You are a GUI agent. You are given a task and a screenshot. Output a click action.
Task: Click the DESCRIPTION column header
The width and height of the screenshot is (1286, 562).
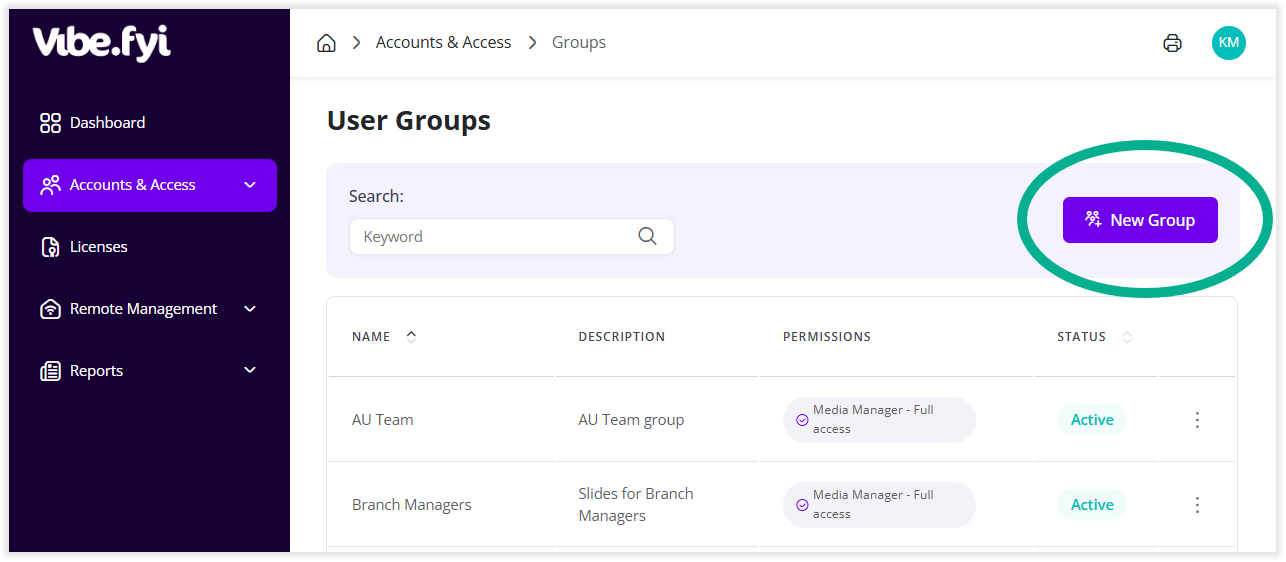622,337
